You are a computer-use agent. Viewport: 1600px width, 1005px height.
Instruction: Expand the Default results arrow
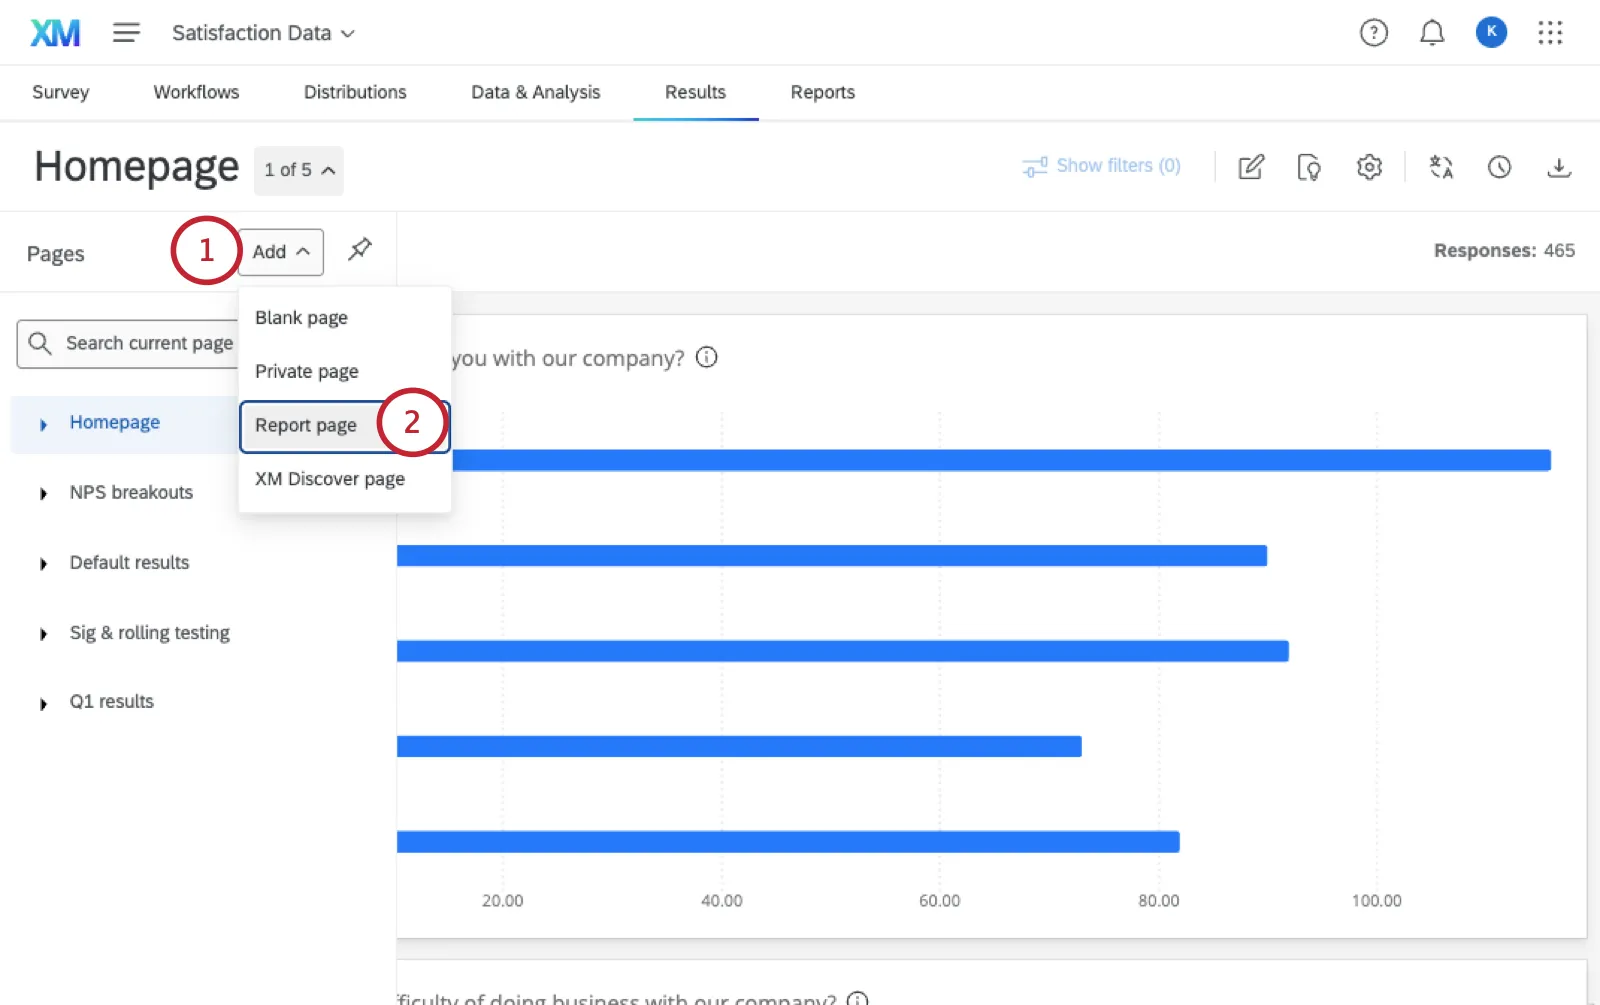pos(43,564)
